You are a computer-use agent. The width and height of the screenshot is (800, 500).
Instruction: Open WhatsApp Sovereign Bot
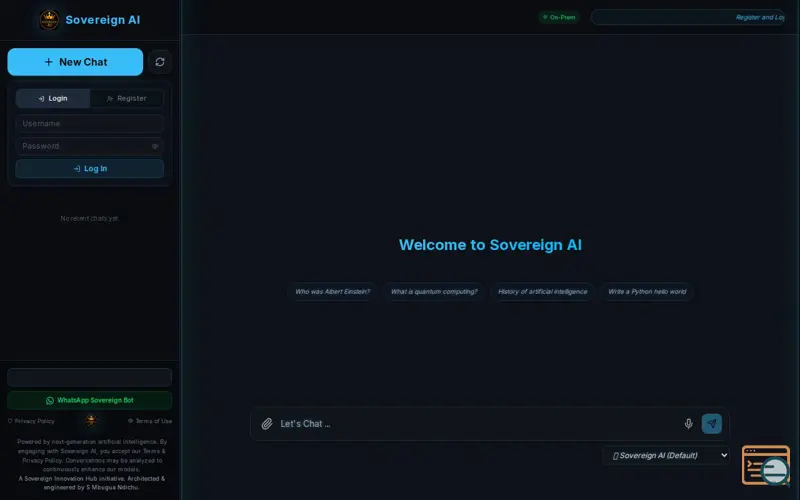(x=89, y=401)
